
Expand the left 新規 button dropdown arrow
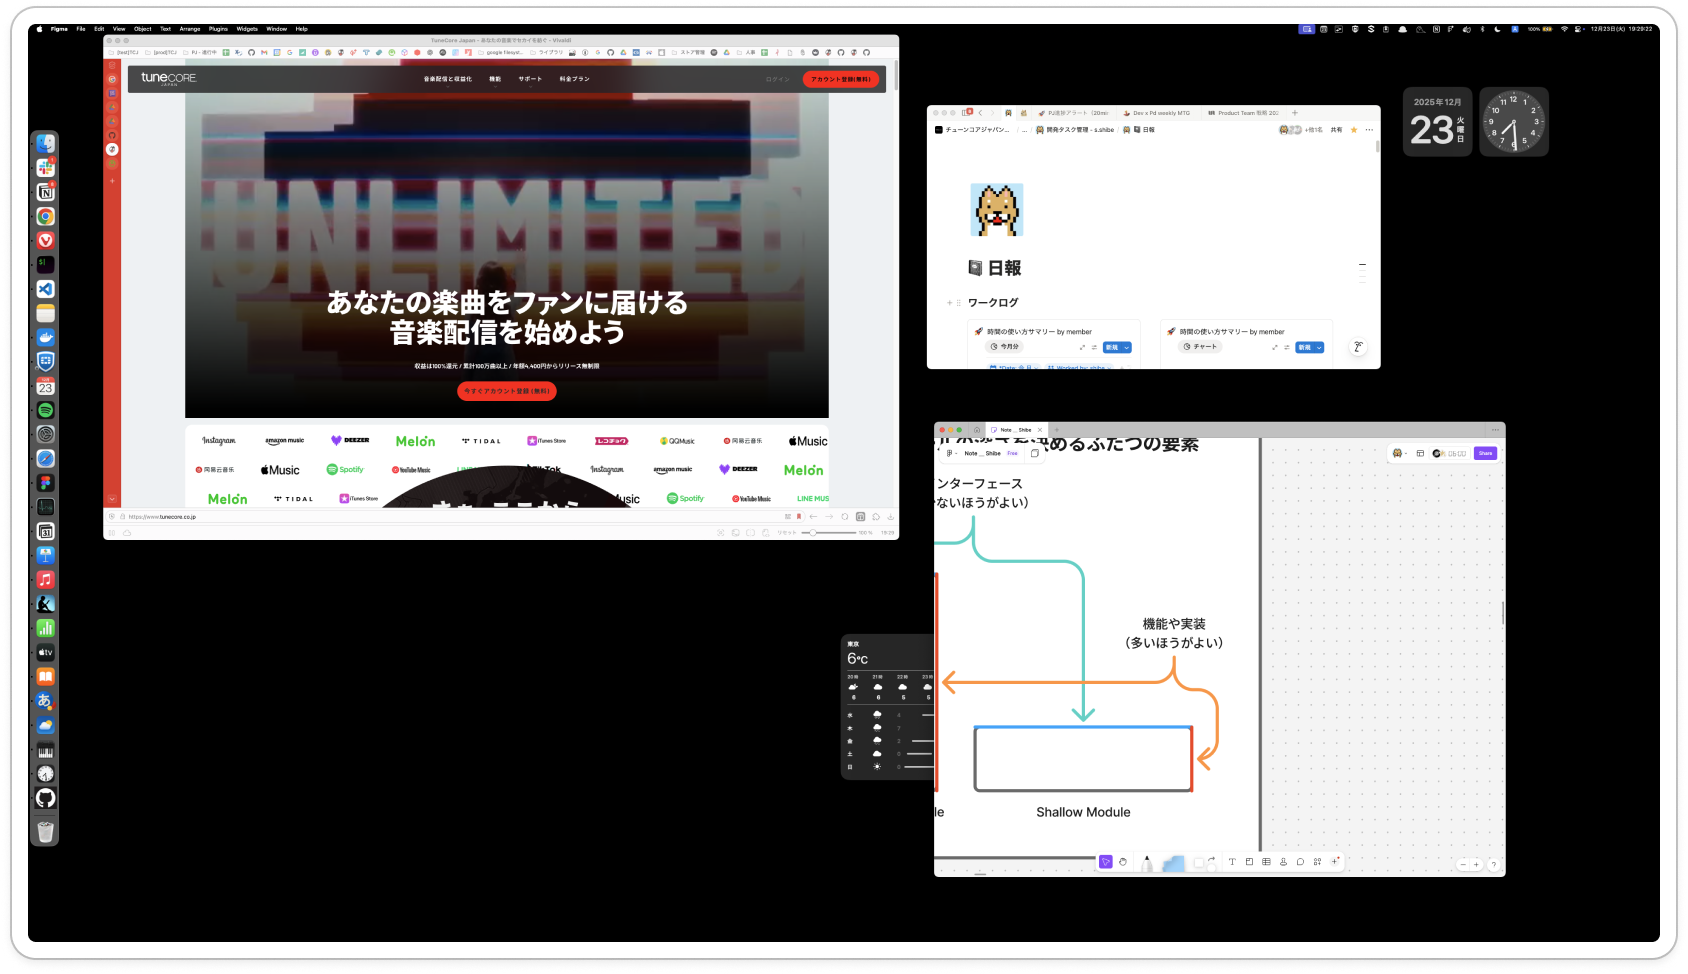click(x=1127, y=348)
